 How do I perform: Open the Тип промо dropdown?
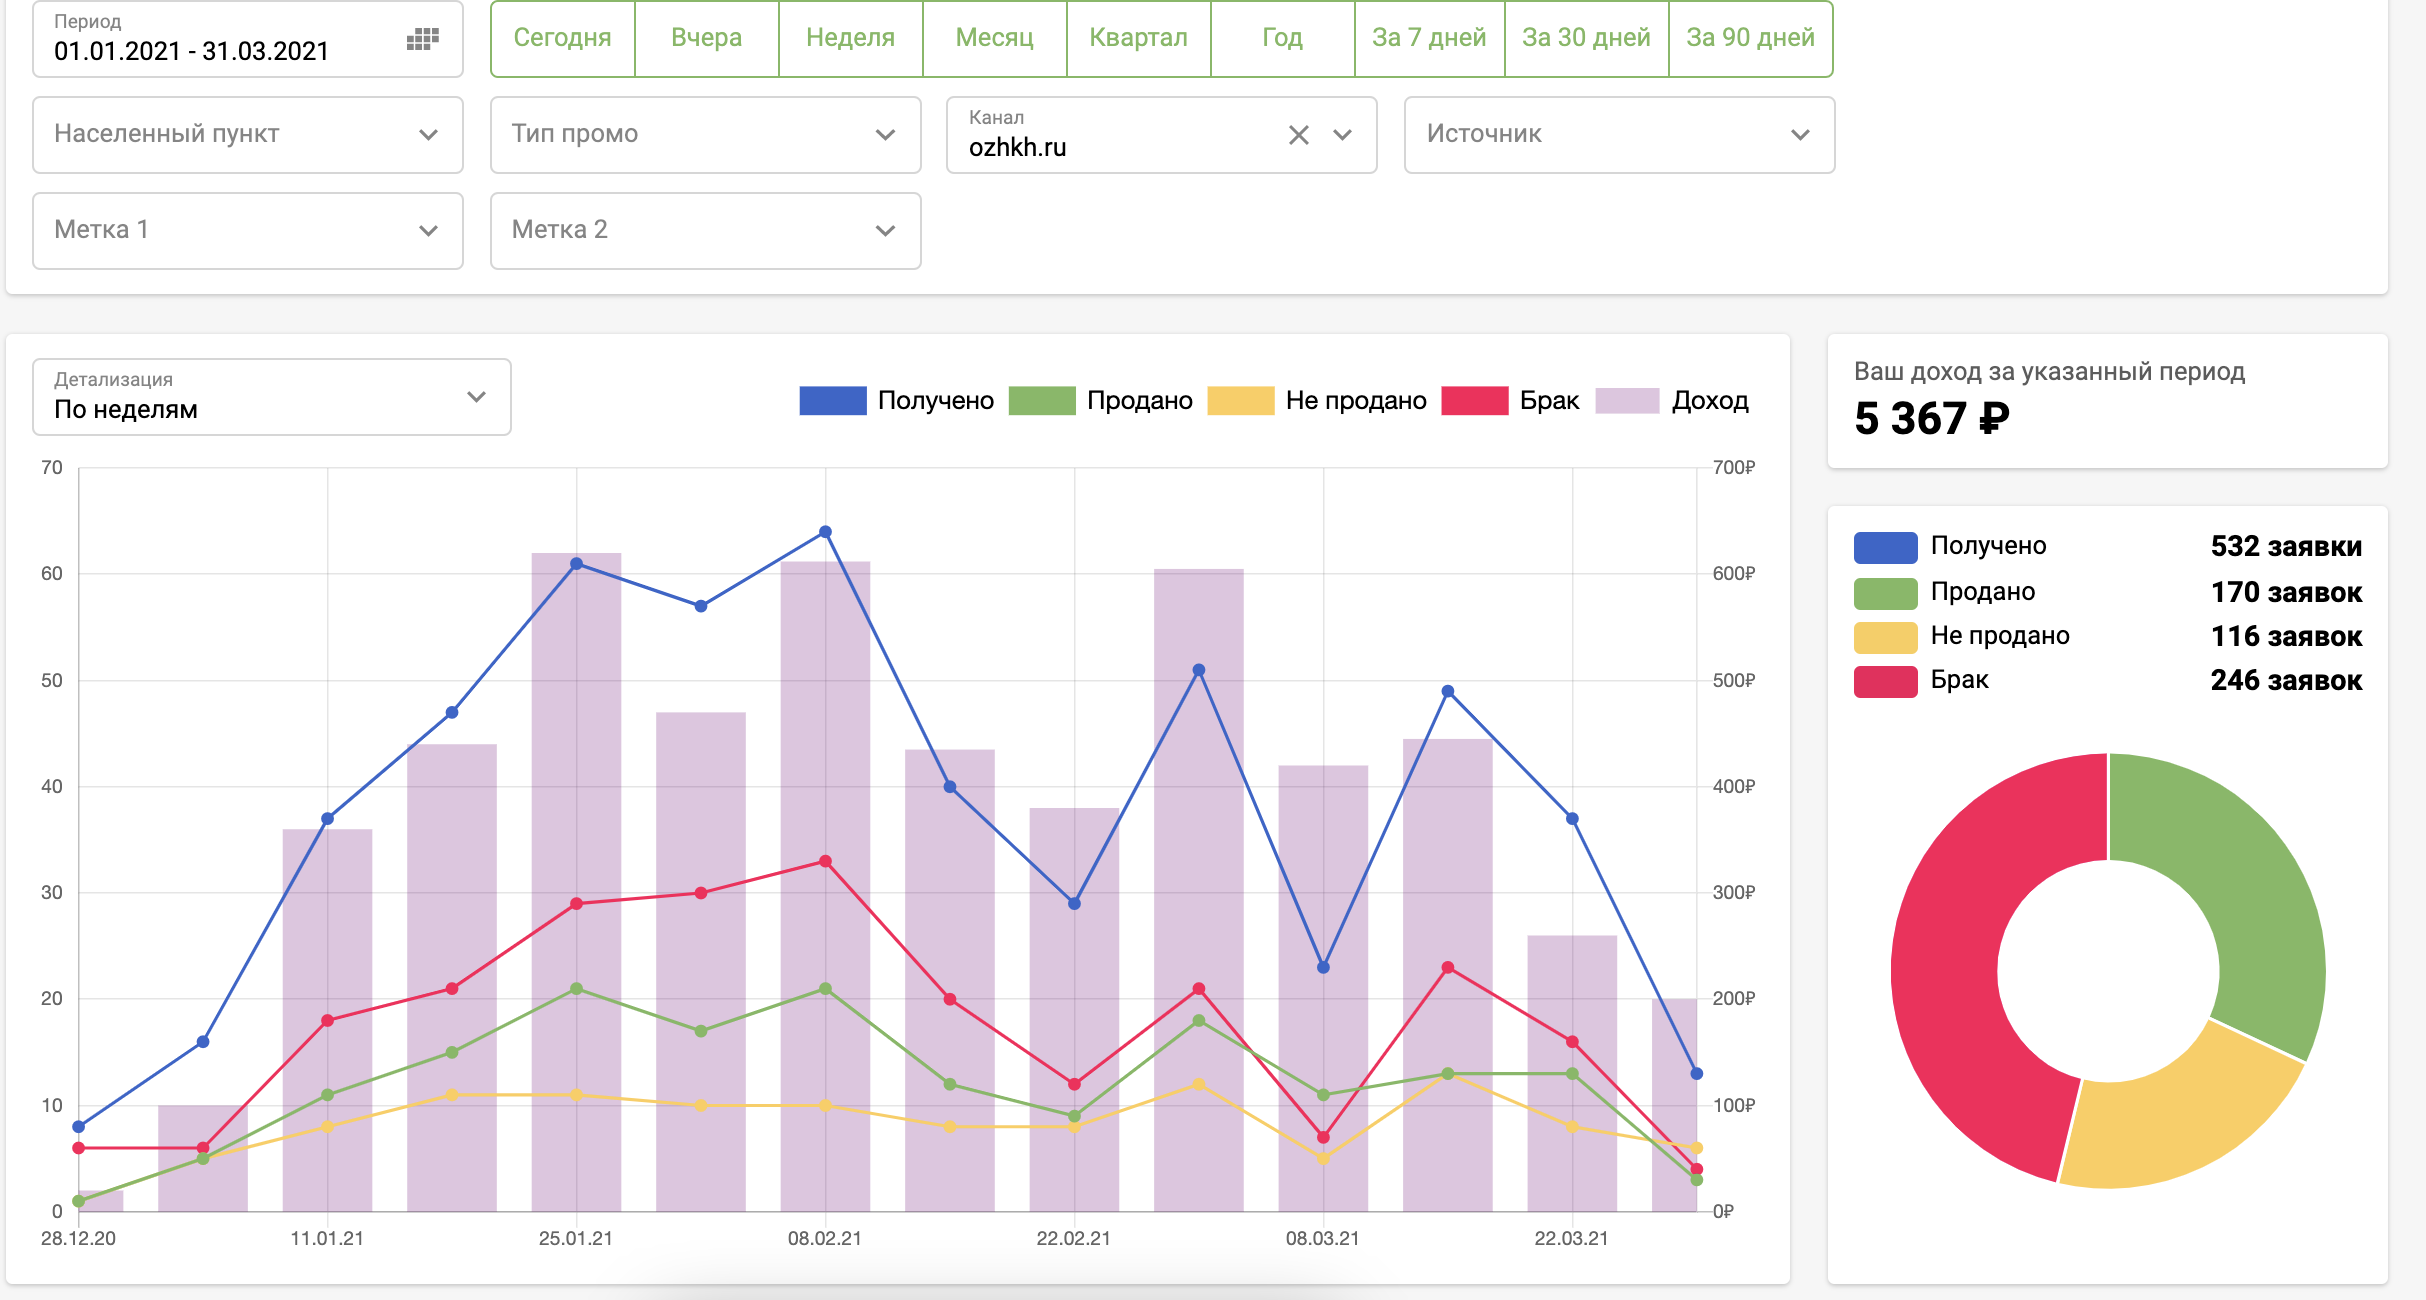click(x=705, y=135)
